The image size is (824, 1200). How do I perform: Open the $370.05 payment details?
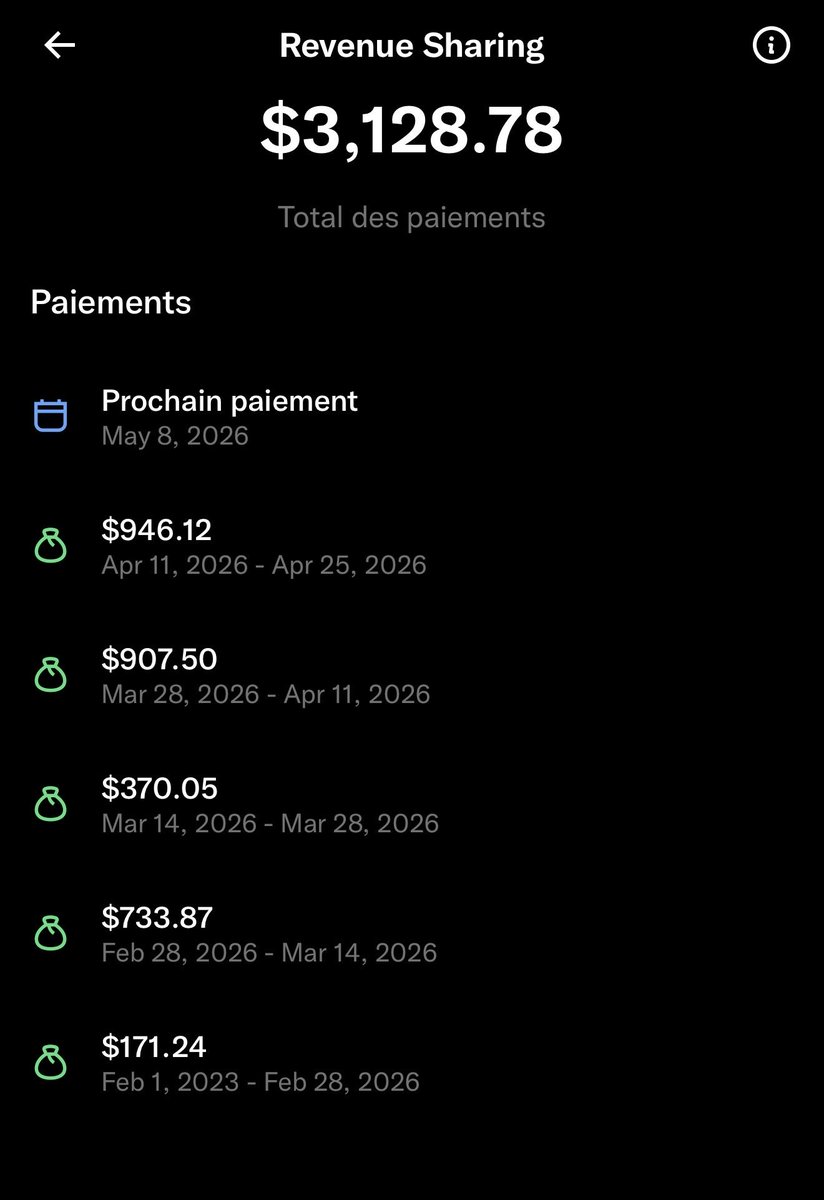click(412, 804)
